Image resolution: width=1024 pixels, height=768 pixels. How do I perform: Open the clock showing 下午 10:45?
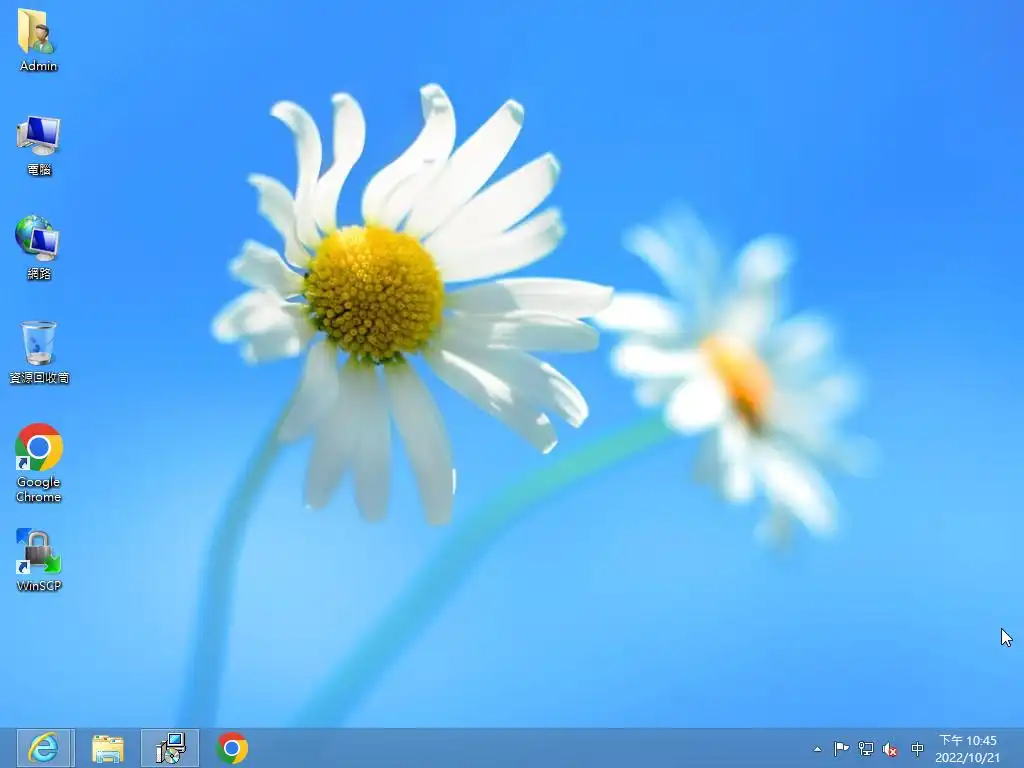(x=968, y=748)
